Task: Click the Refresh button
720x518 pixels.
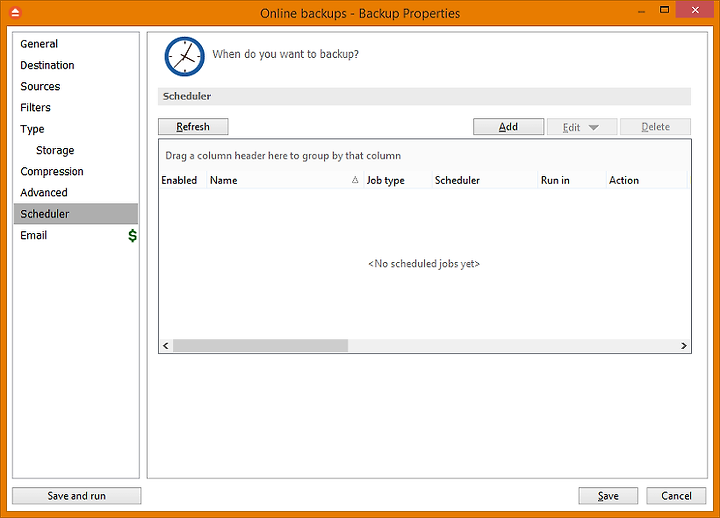Action: click(193, 127)
